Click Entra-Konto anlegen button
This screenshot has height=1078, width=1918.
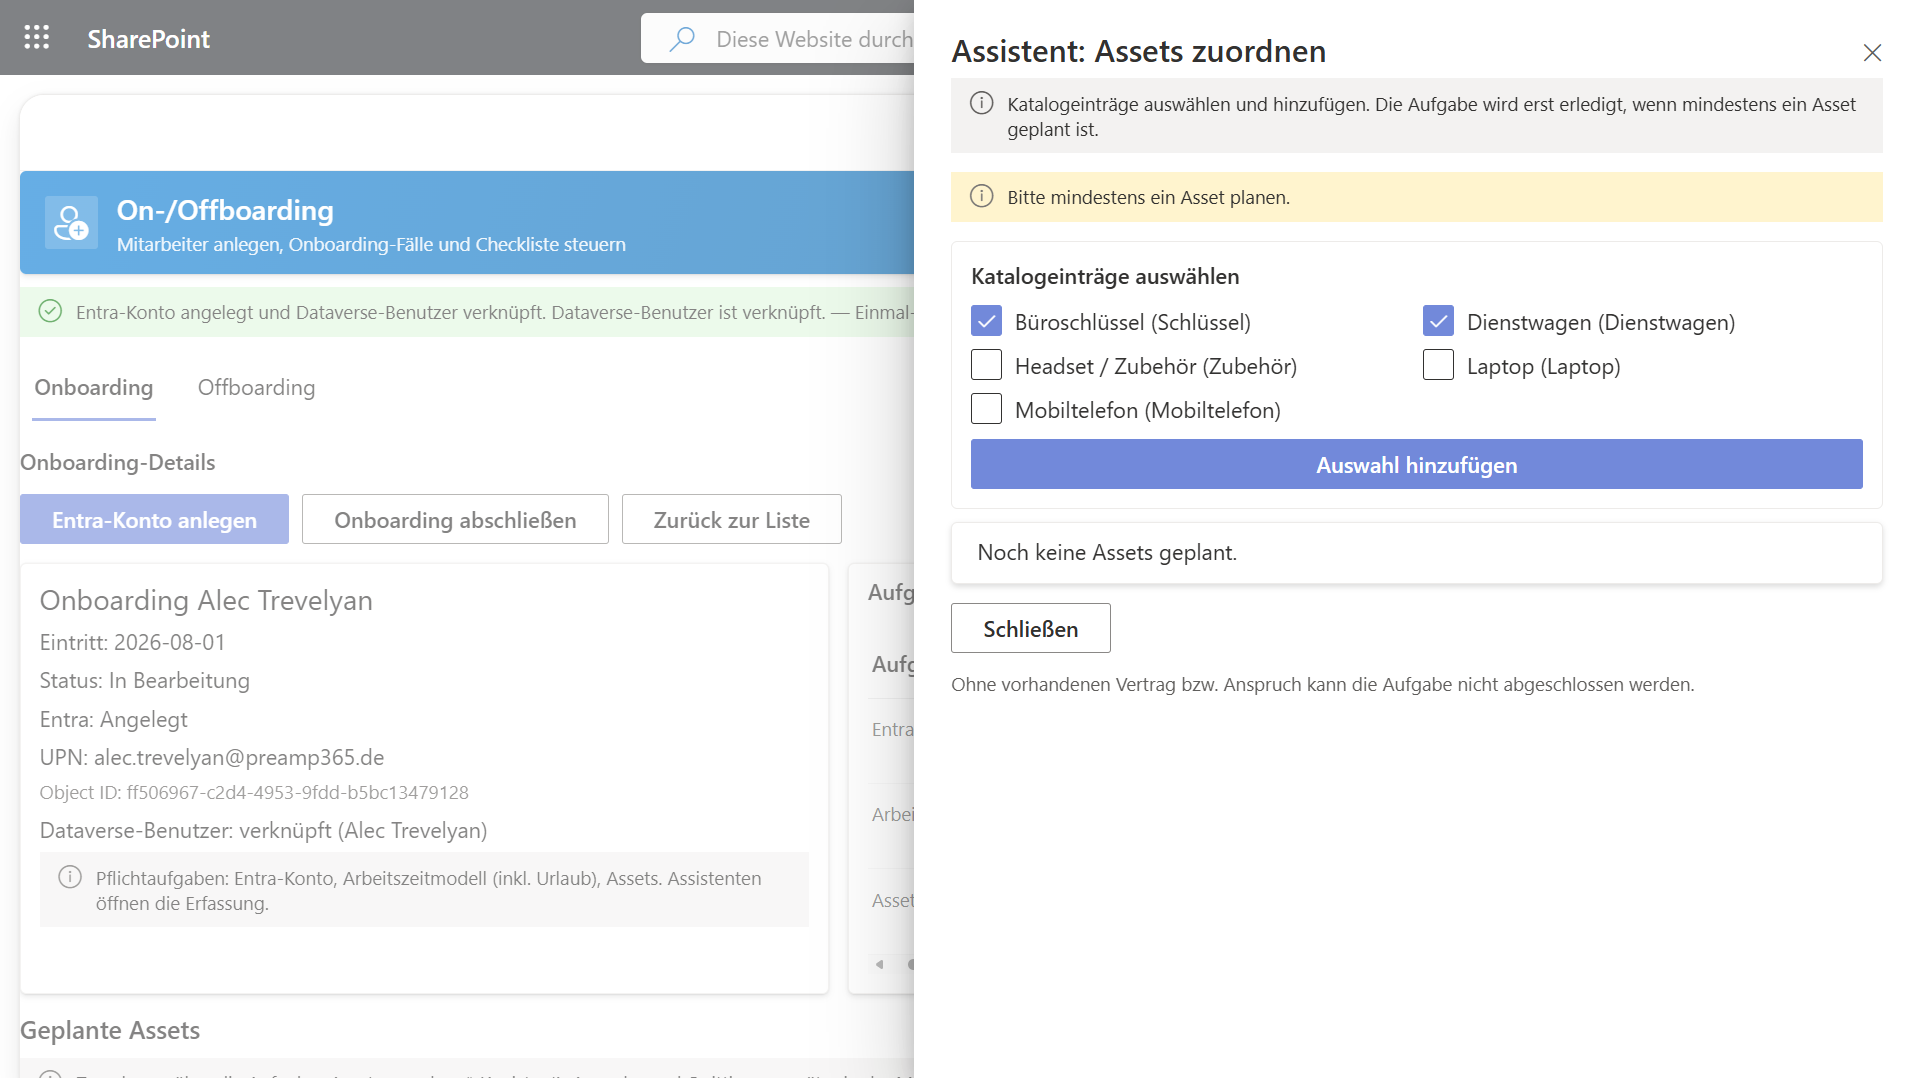(154, 519)
